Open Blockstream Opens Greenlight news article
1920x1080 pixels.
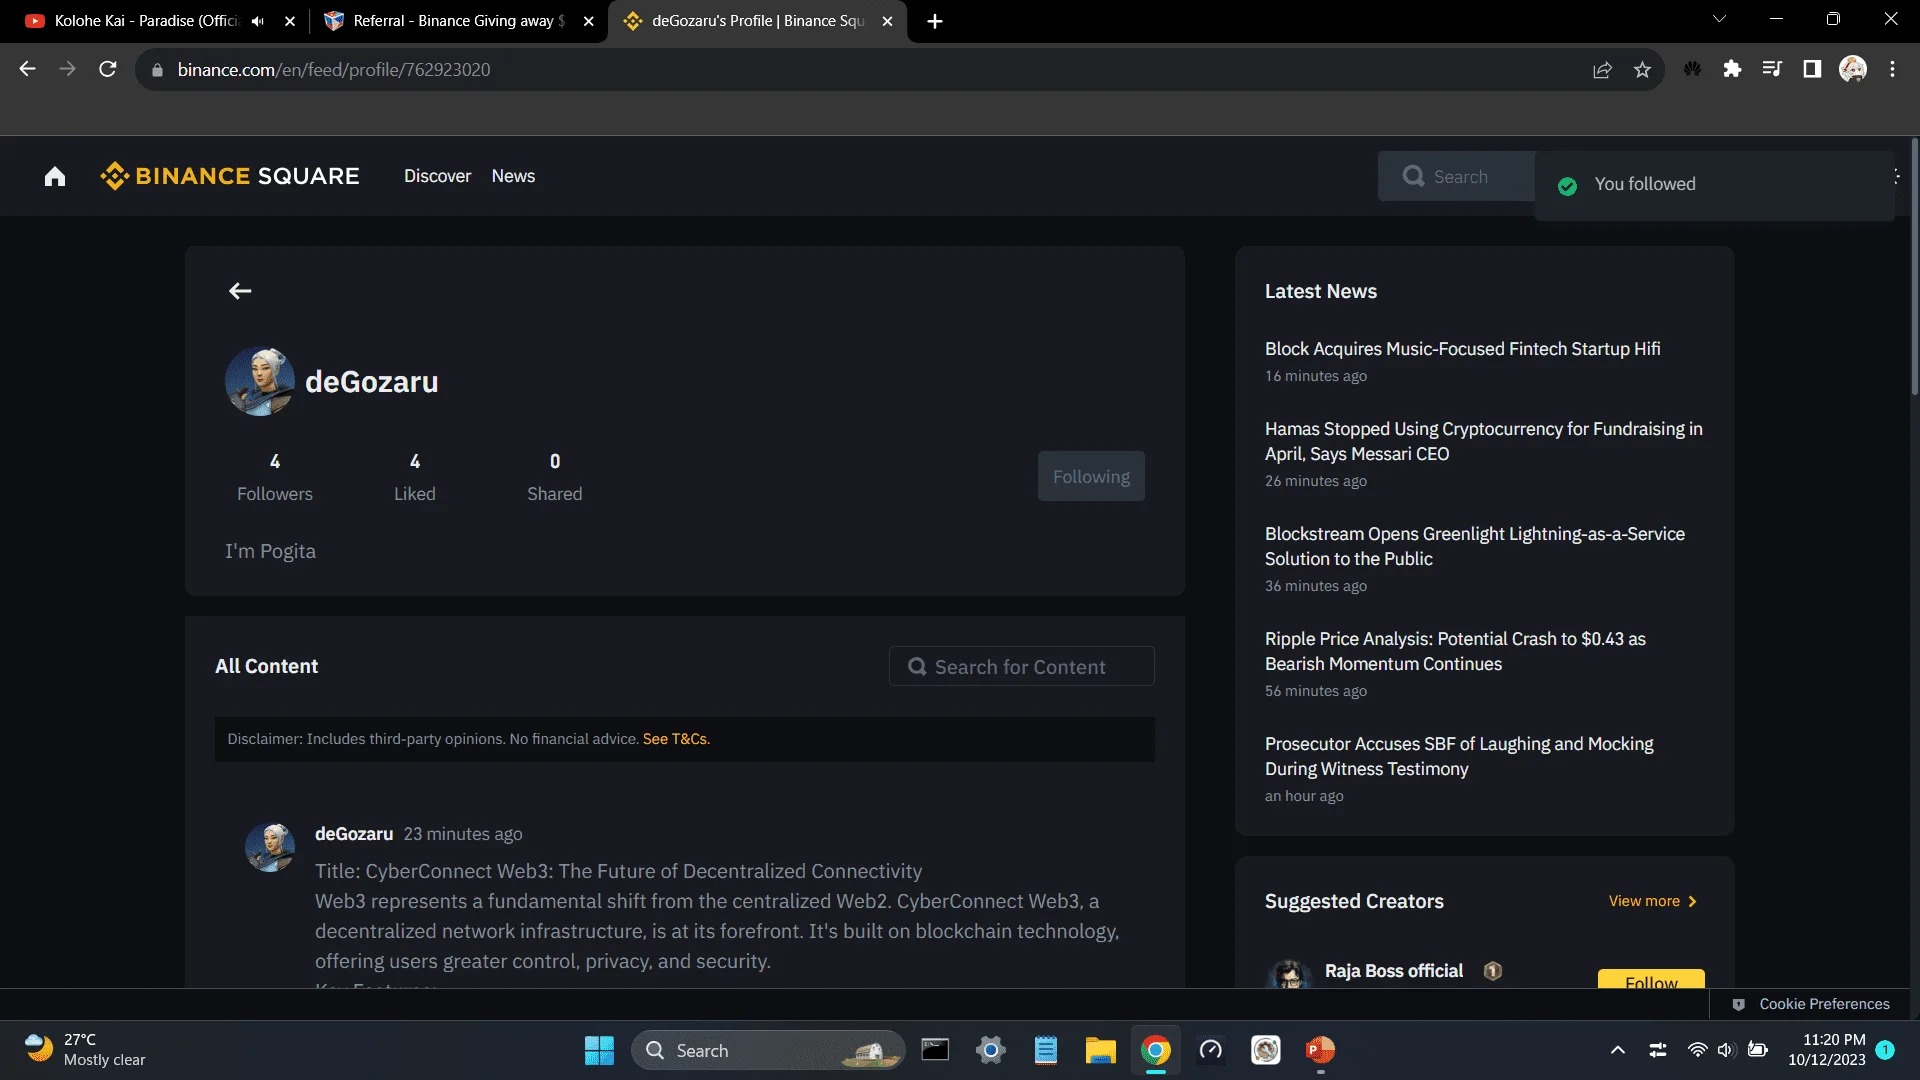[x=1474, y=546]
